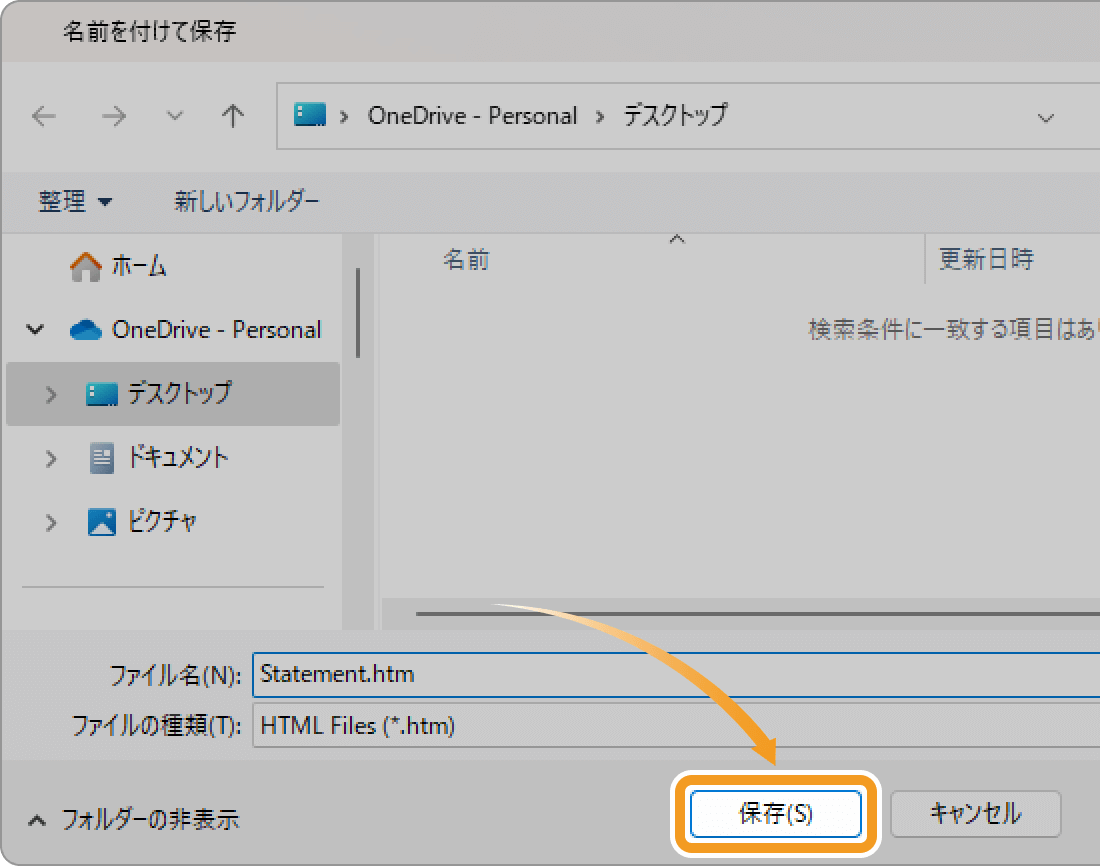Toggle フォルダーの非表示 to hide folders

coord(134,819)
